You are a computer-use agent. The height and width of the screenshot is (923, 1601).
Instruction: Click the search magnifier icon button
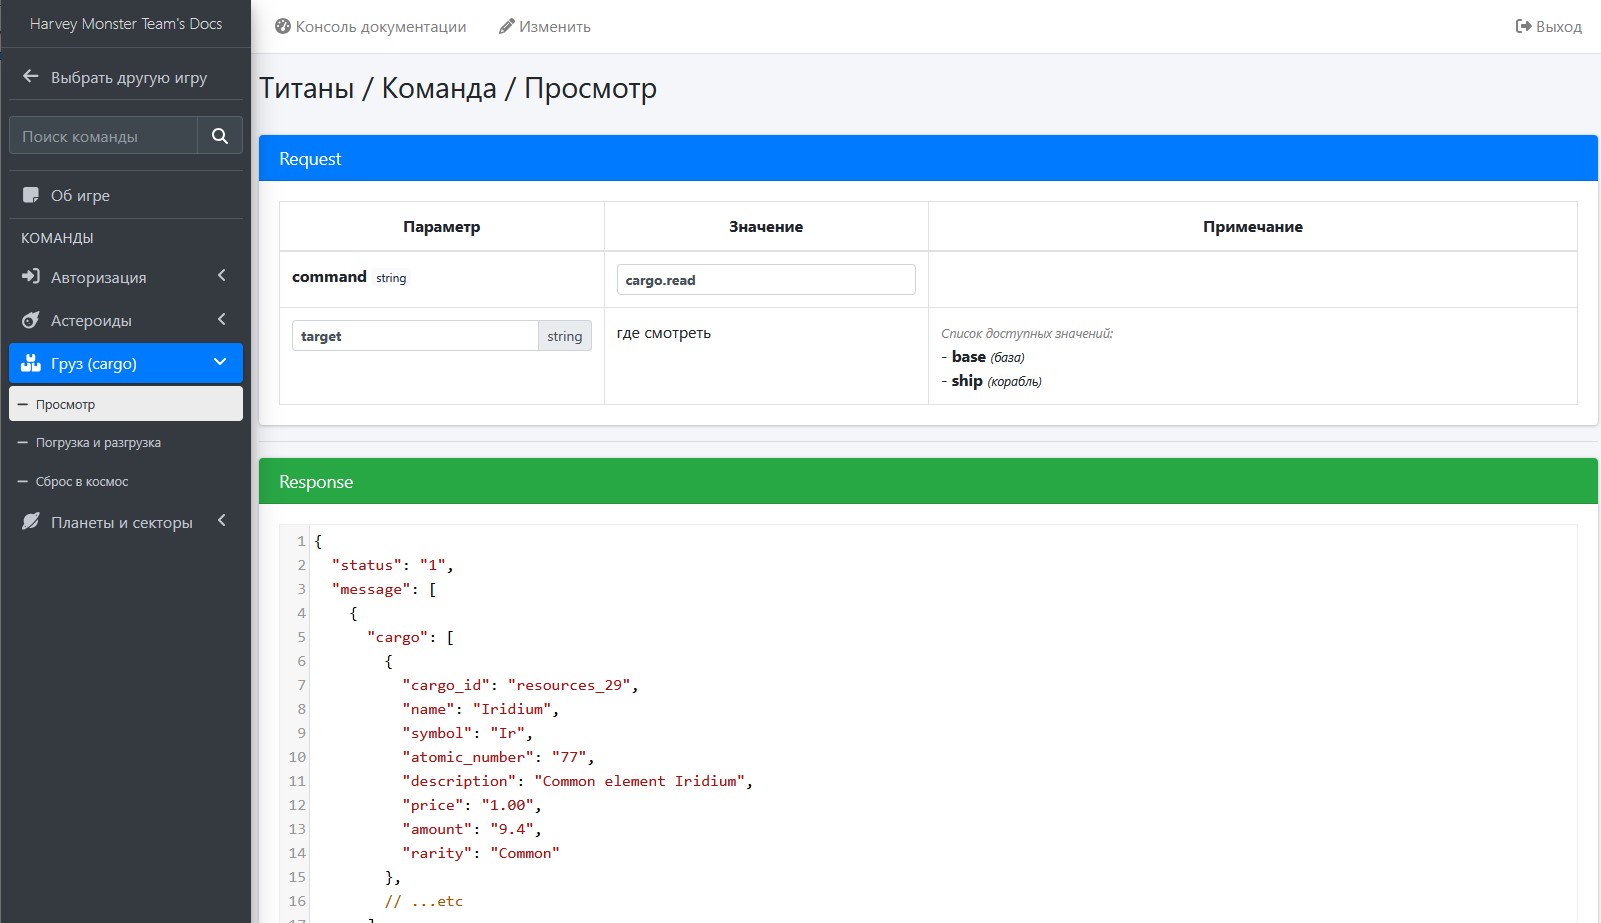click(220, 136)
